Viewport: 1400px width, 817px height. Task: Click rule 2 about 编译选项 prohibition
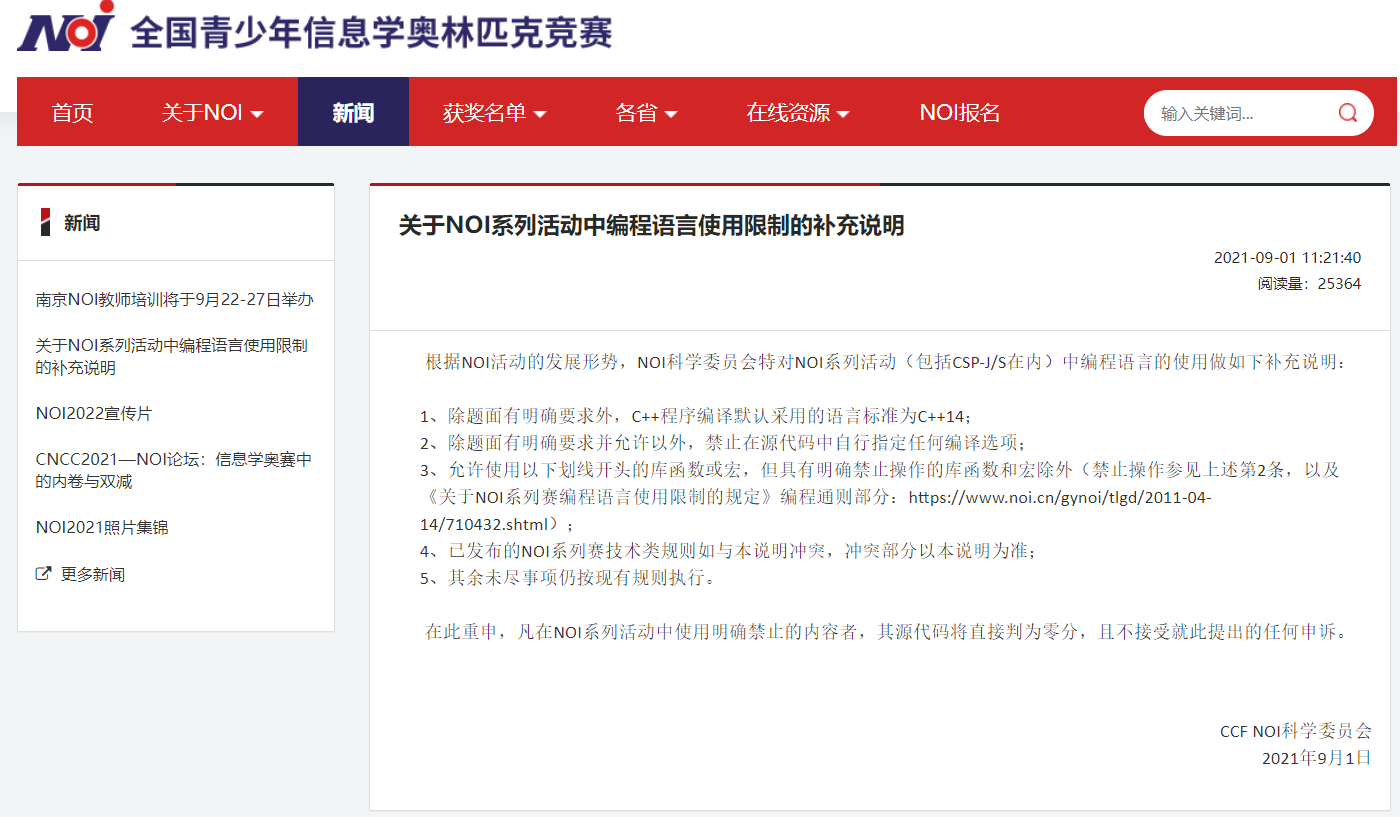click(x=724, y=442)
